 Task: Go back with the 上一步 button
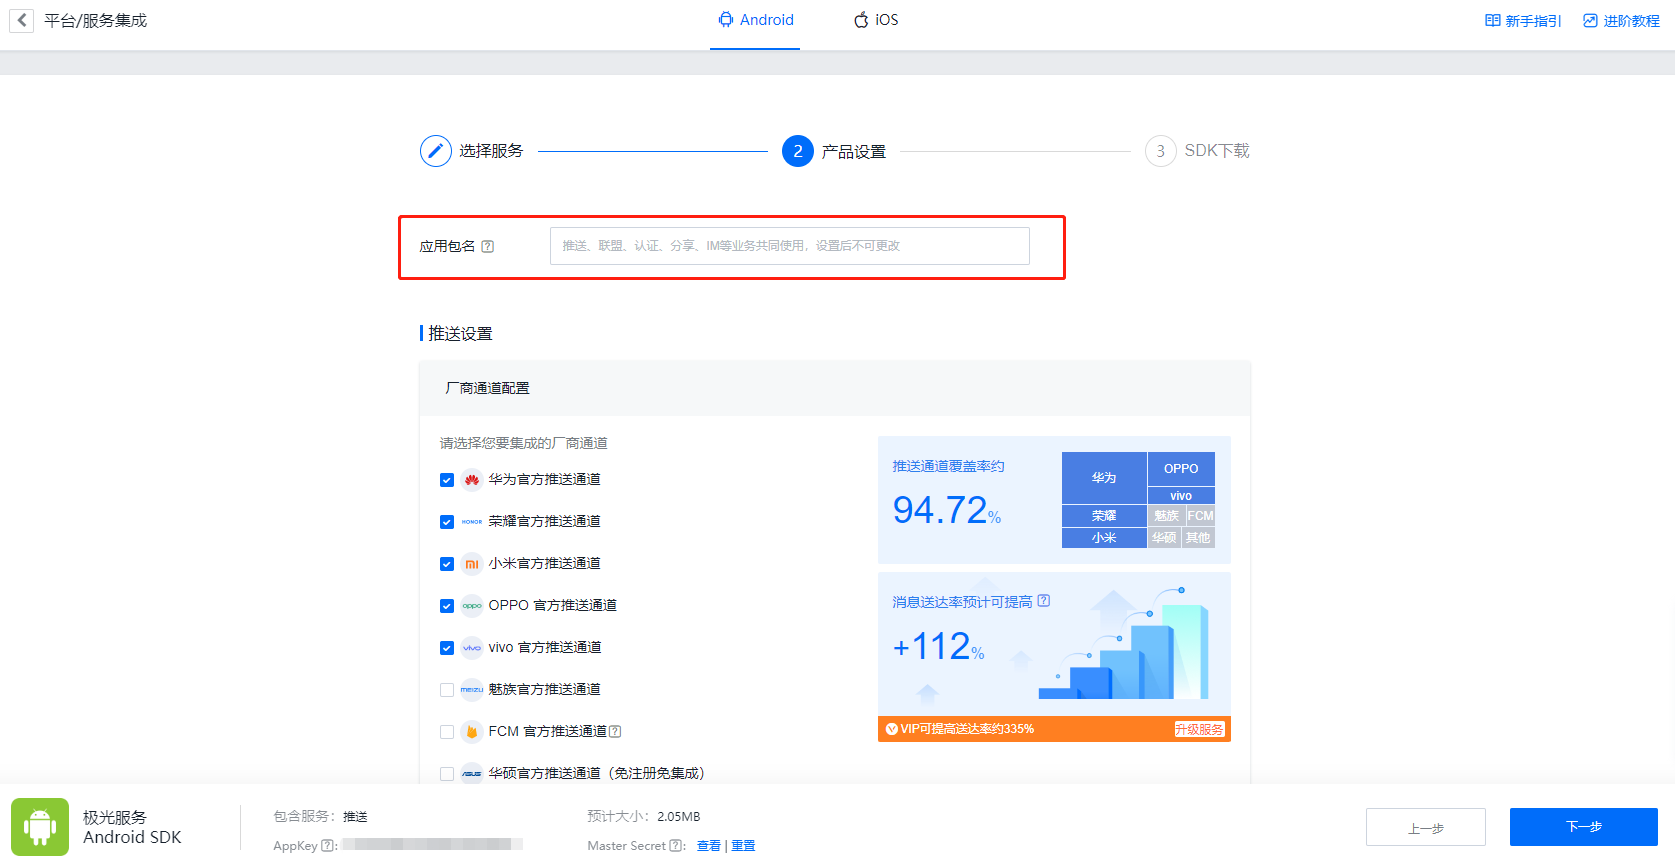click(x=1426, y=827)
